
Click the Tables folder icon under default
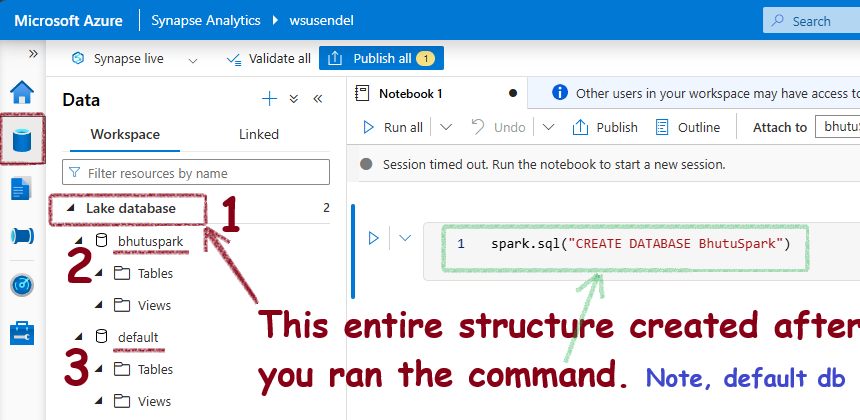point(122,368)
